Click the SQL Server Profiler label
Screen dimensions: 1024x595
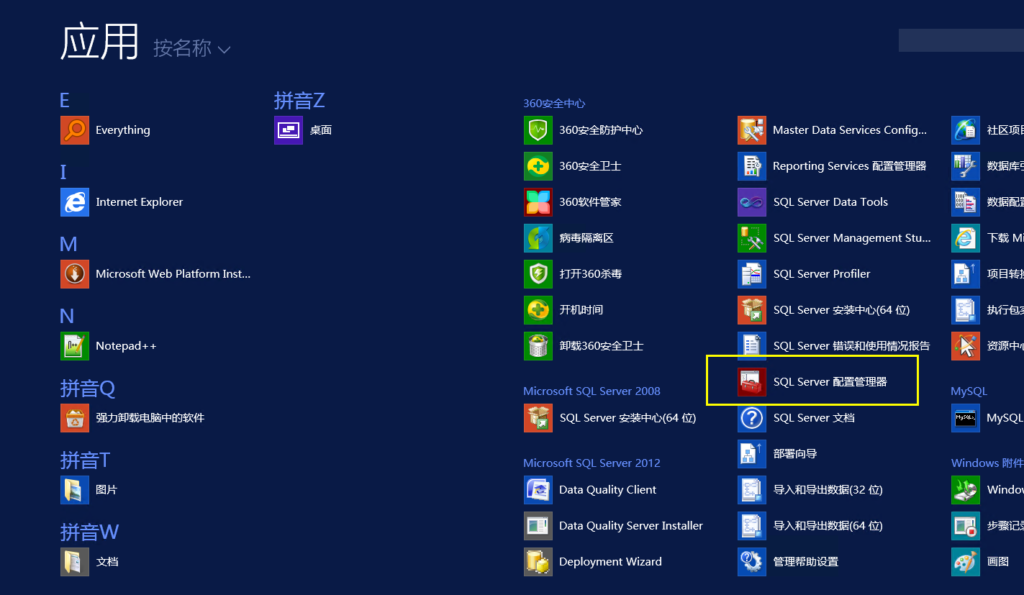coord(822,274)
